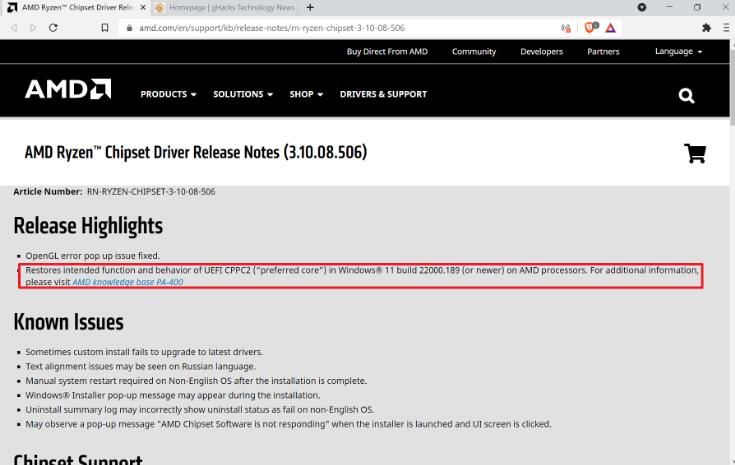Open the Partners link

click(x=603, y=52)
